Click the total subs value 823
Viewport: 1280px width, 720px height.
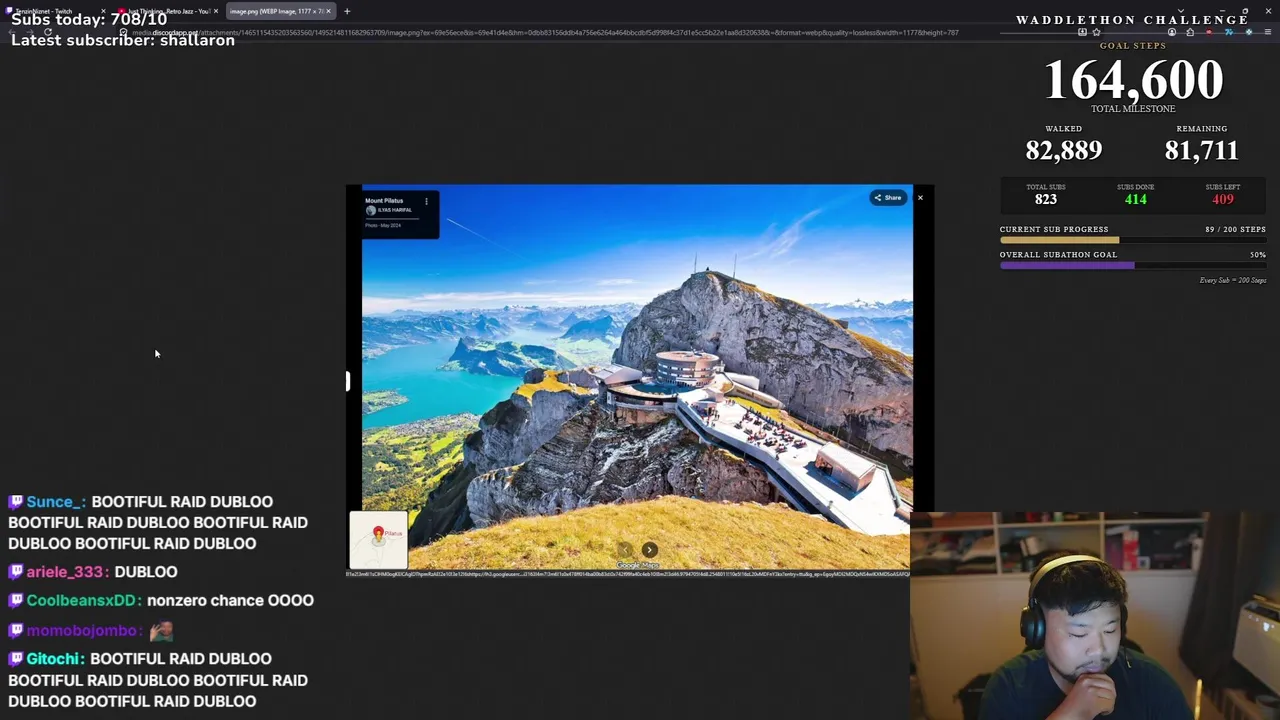pyautogui.click(x=1045, y=199)
